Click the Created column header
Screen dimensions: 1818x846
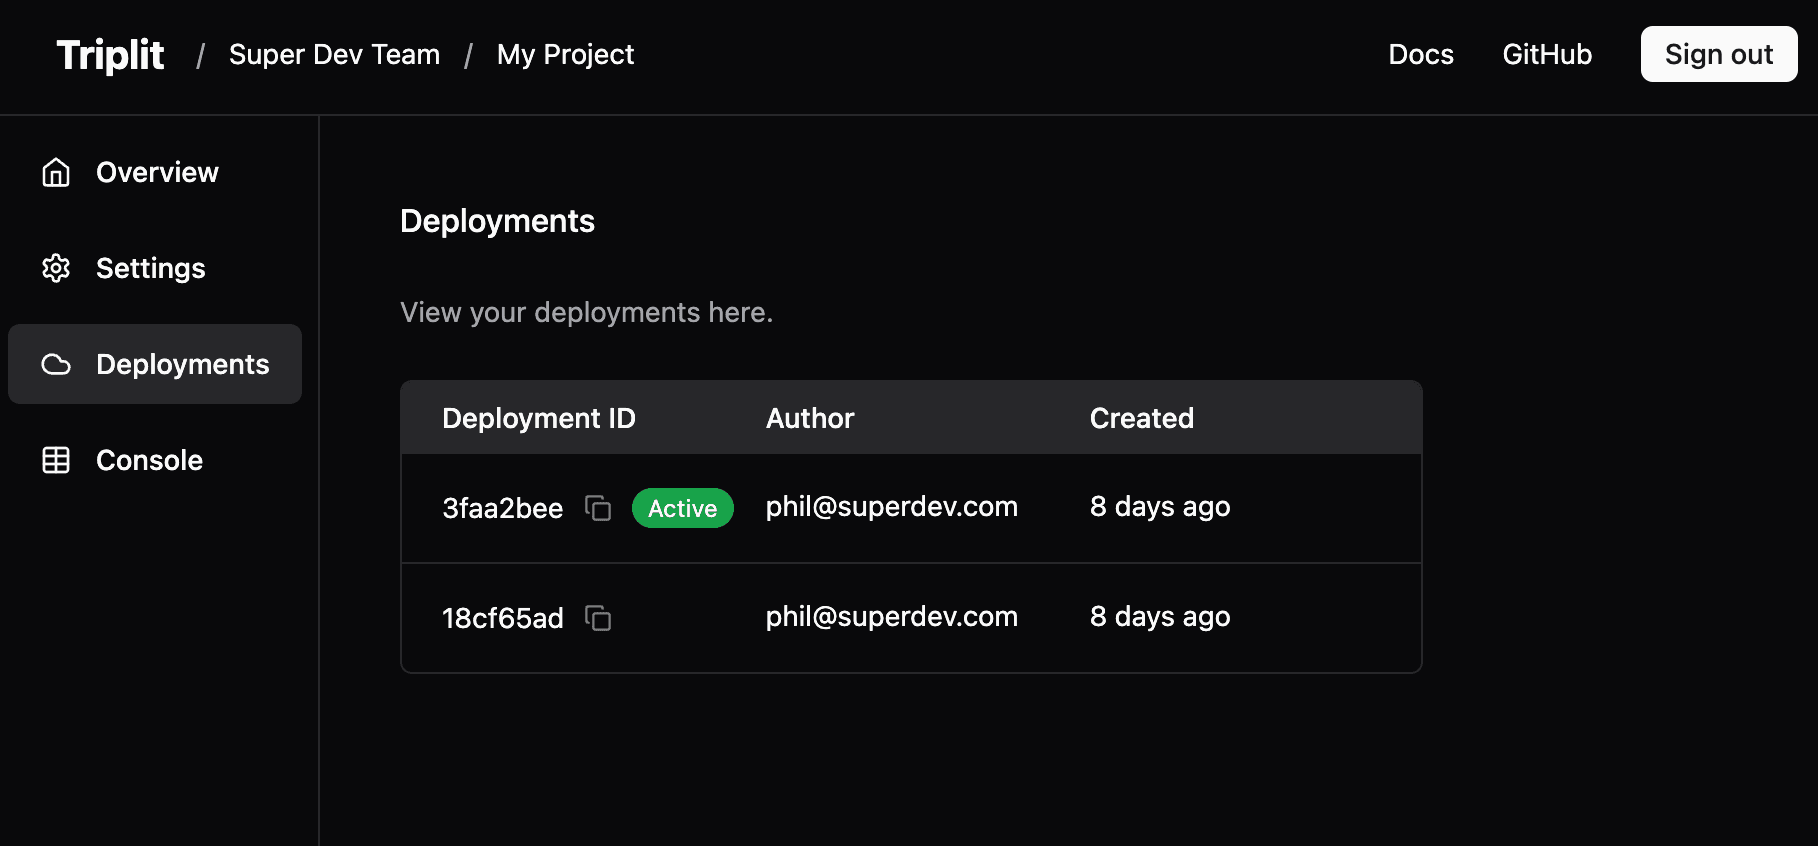1142,418
